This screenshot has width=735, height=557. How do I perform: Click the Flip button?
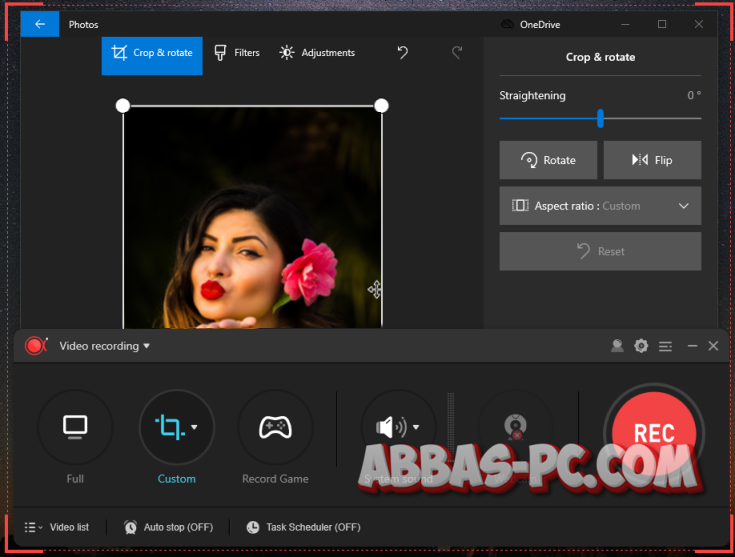click(652, 160)
